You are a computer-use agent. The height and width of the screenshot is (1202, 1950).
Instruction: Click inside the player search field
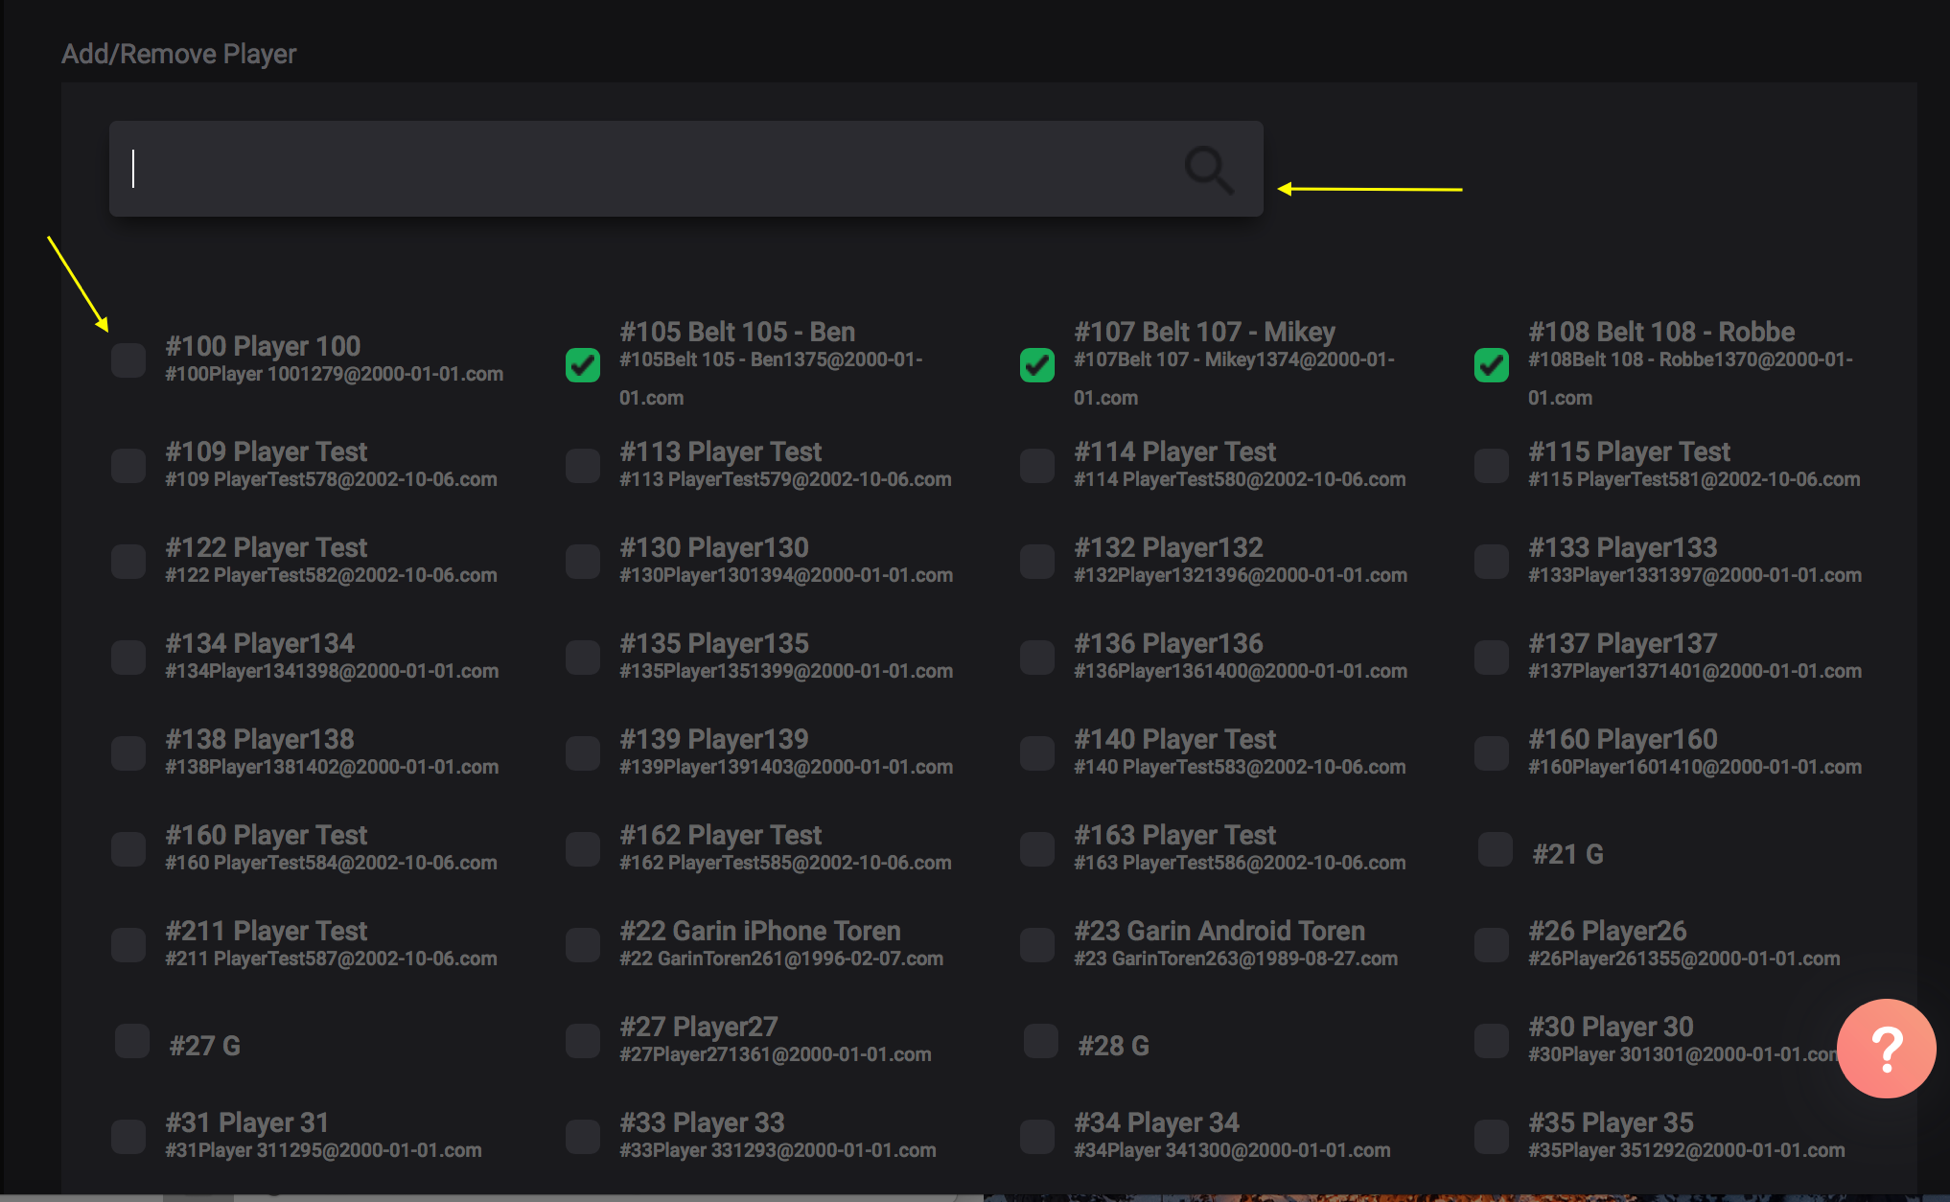pyautogui.click(x=650, y=169)
